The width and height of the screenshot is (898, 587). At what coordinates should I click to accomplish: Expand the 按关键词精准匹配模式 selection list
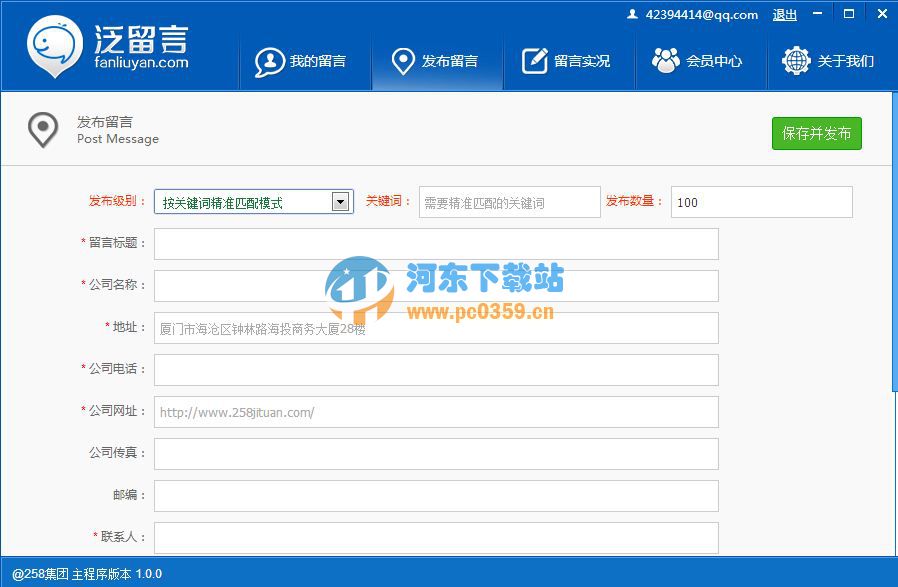[340, 201]
